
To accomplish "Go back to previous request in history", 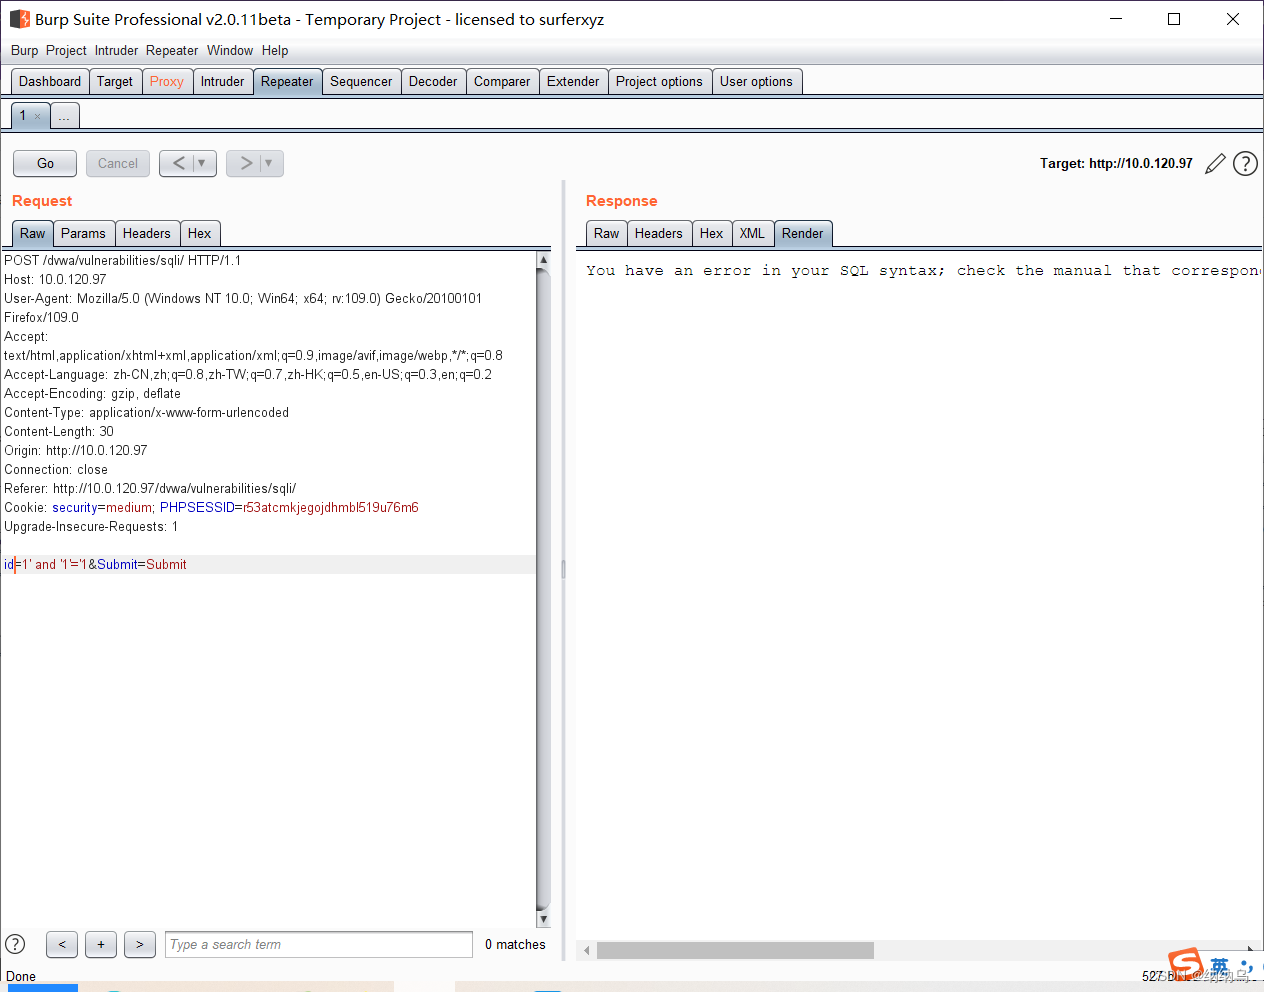I will (178, 163).
